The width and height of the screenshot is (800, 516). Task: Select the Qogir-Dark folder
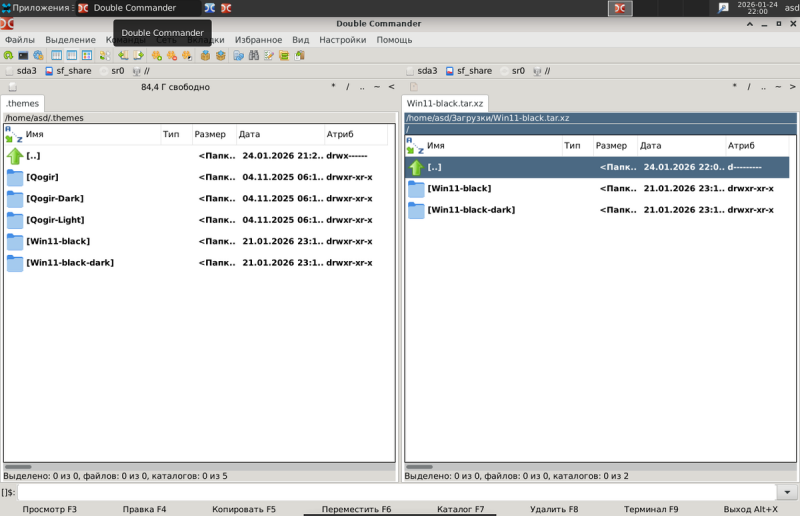[196, 199]
